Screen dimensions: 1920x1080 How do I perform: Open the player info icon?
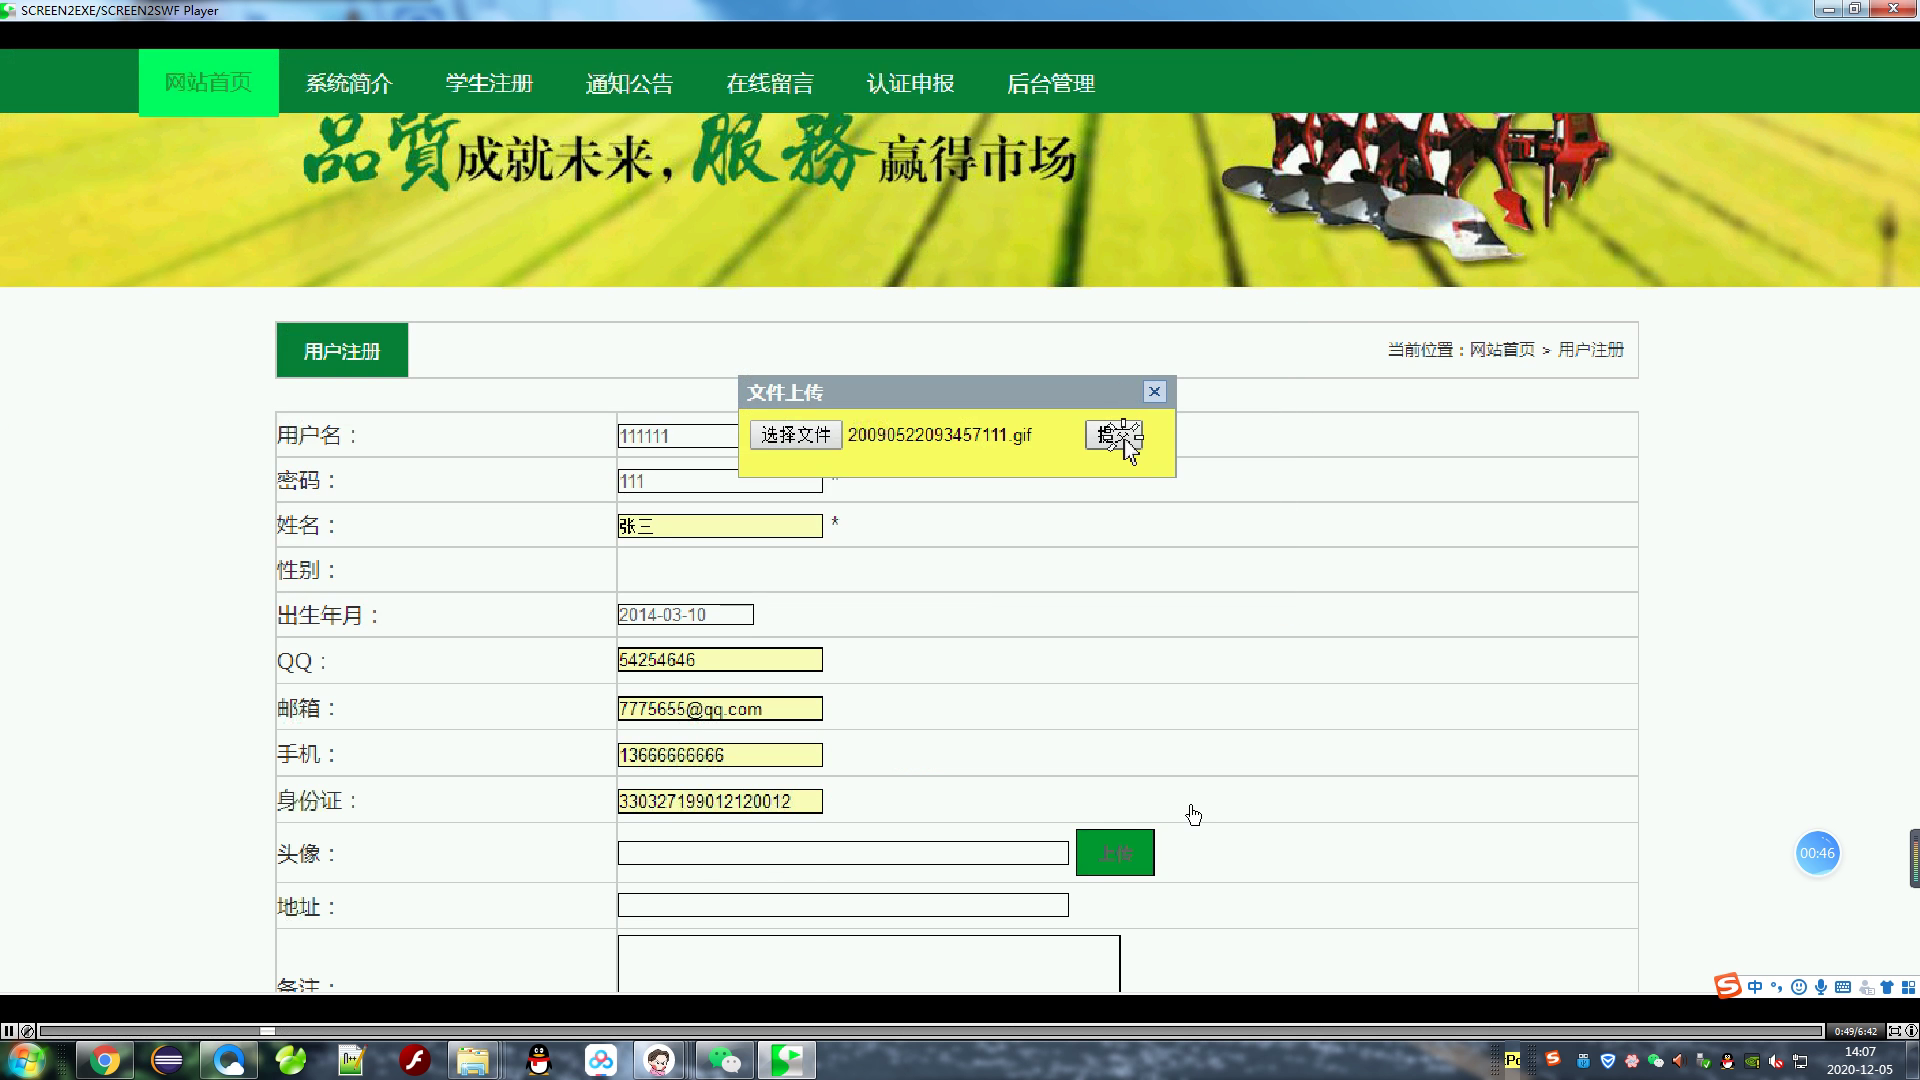point(1911,1031)
